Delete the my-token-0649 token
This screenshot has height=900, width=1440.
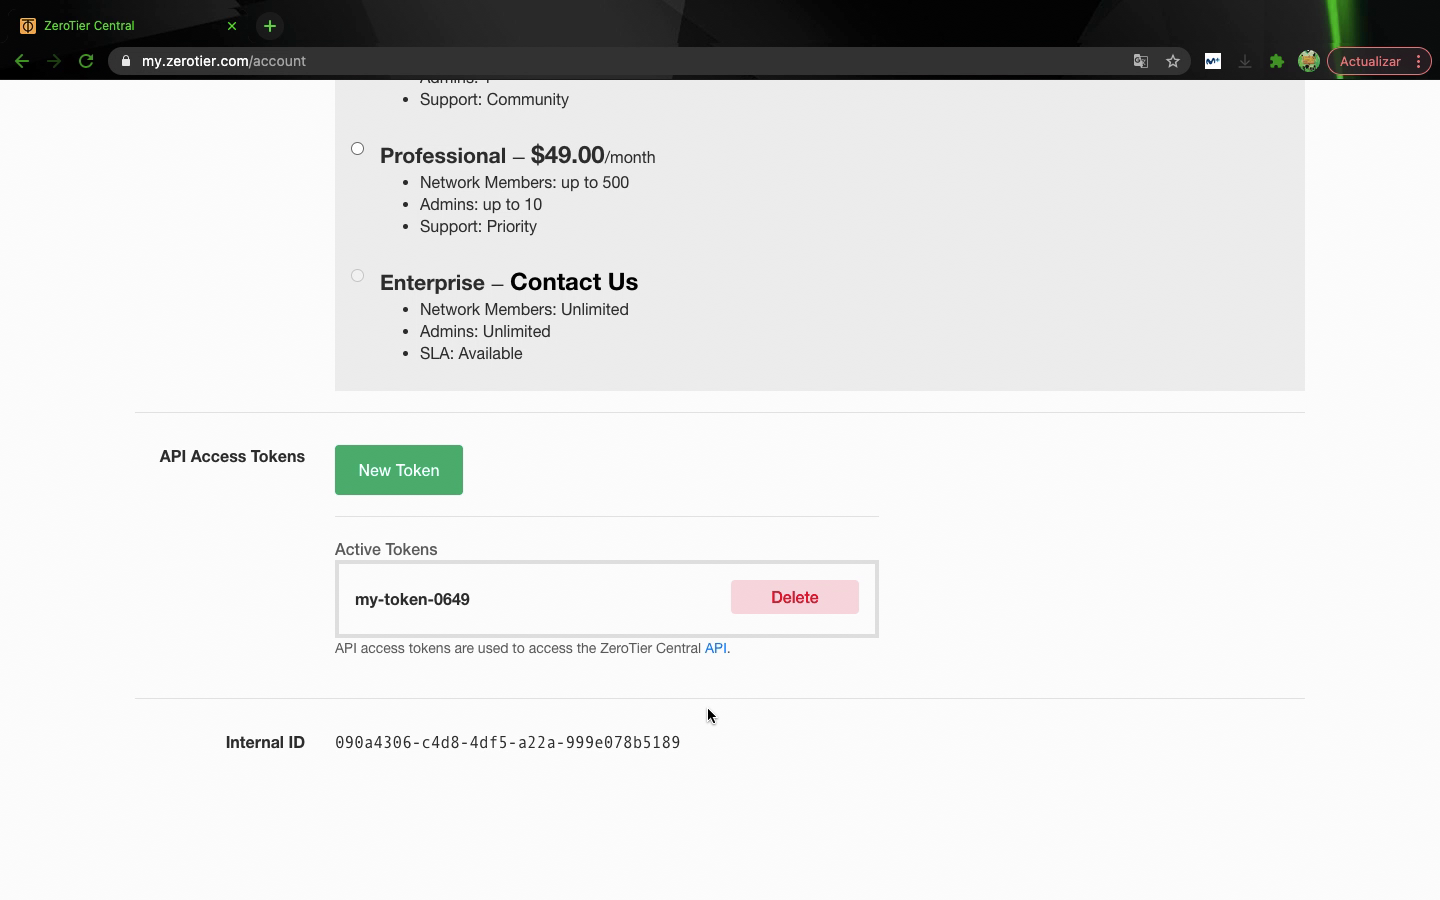point(794,597)
